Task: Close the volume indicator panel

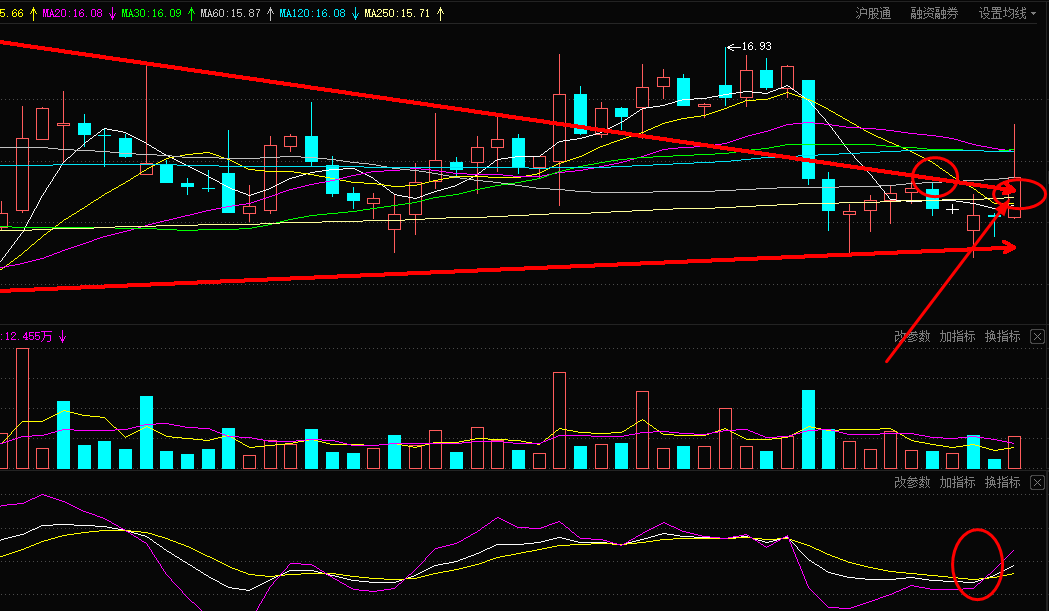Action: (x=1037, y=336)
